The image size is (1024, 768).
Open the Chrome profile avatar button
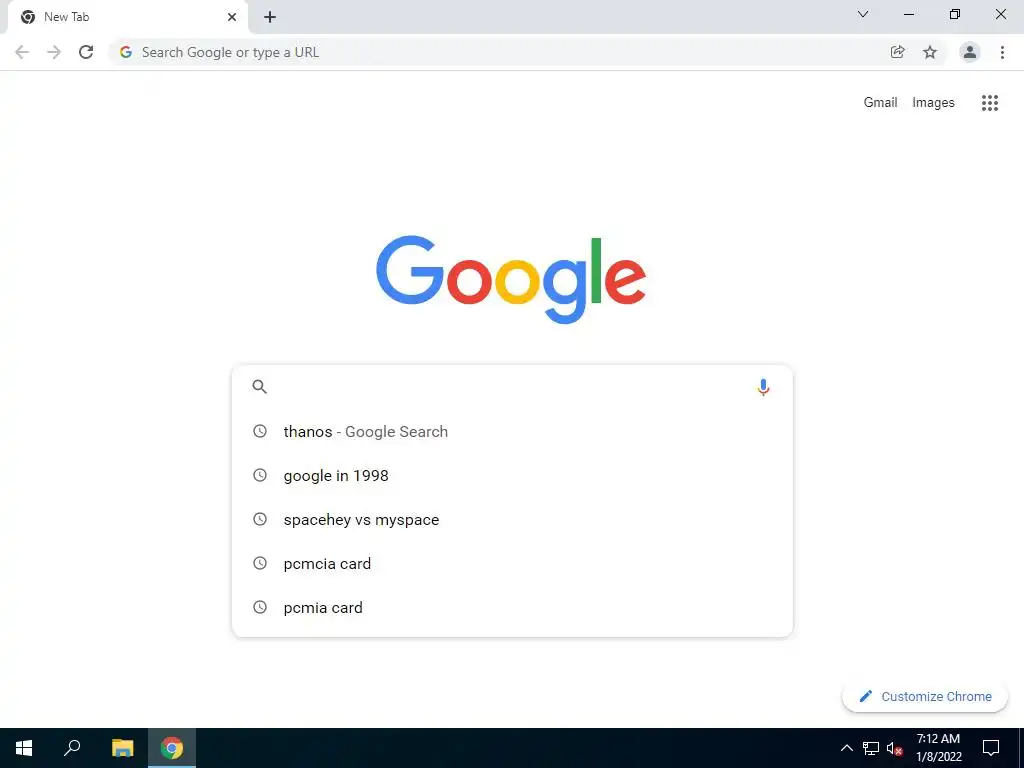(970, 52)
